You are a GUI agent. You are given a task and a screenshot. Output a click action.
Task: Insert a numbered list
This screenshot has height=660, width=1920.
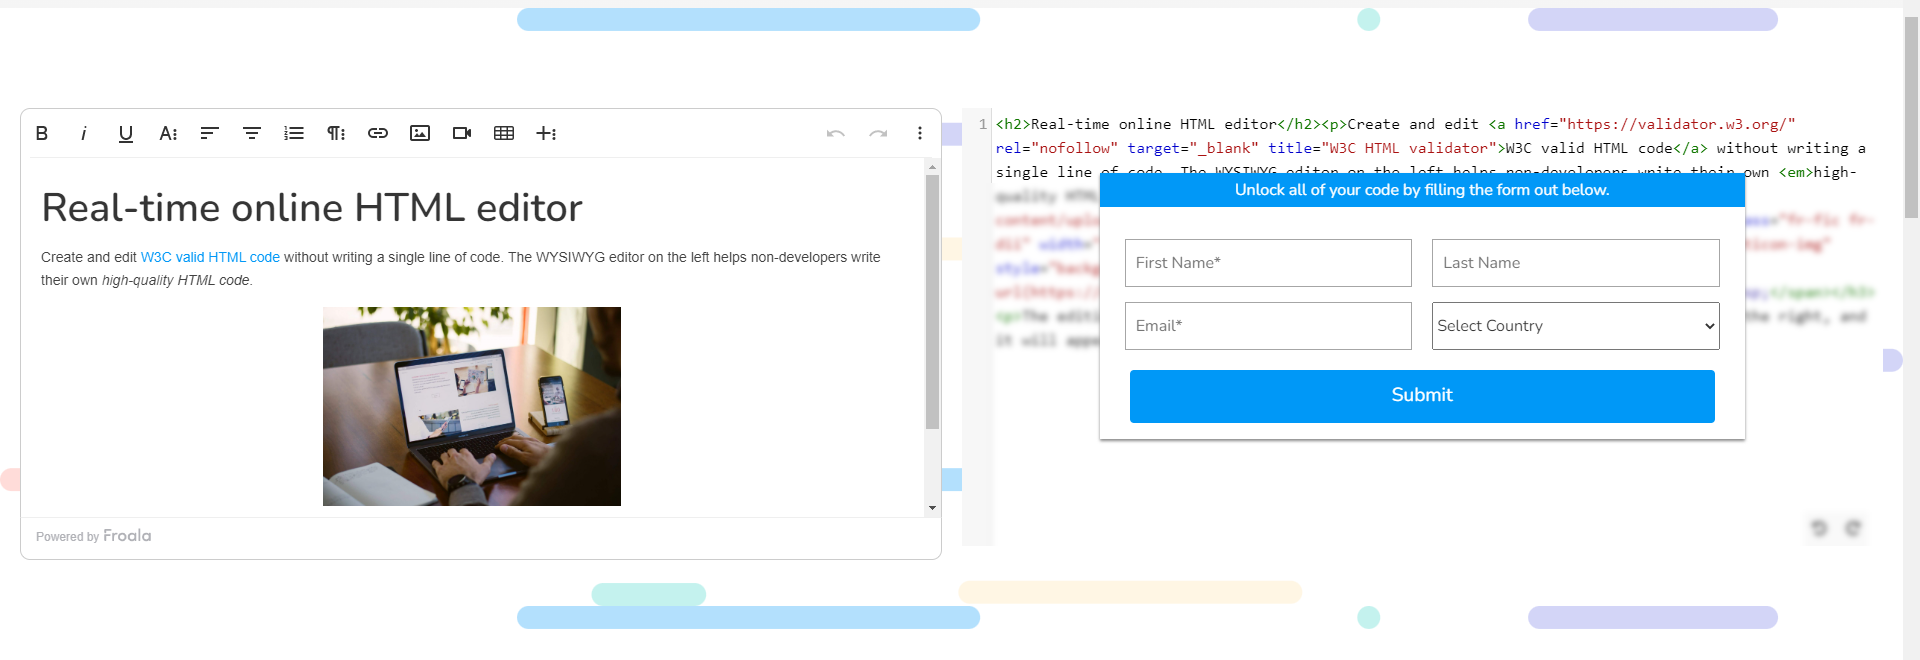pos(294,133)
